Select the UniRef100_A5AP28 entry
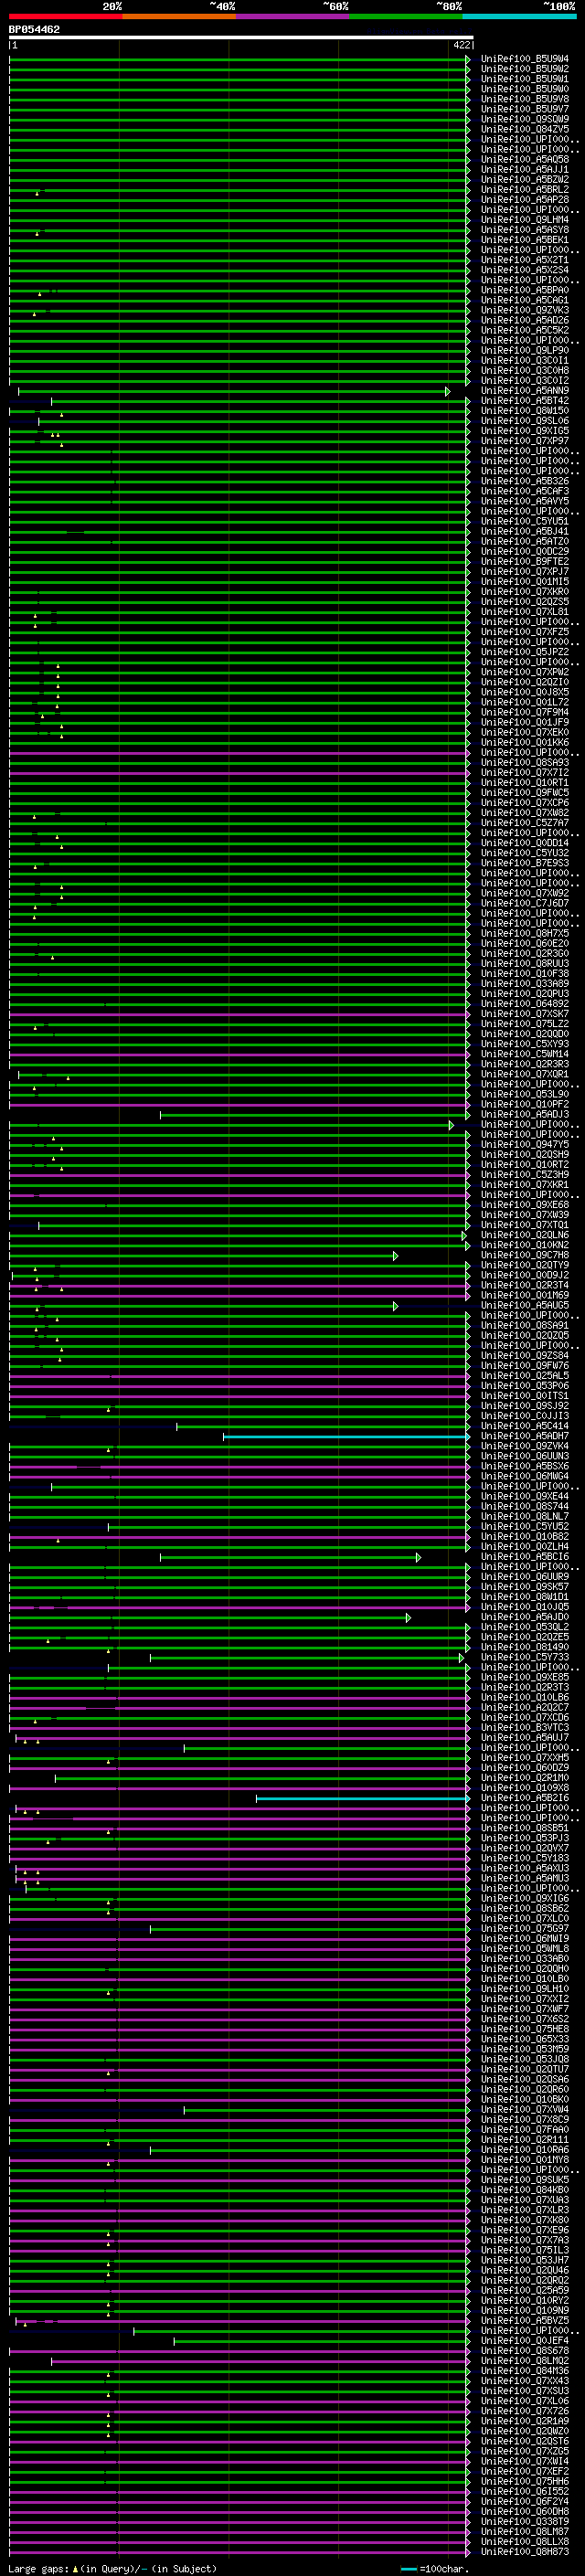 click(x=525, y=200)
